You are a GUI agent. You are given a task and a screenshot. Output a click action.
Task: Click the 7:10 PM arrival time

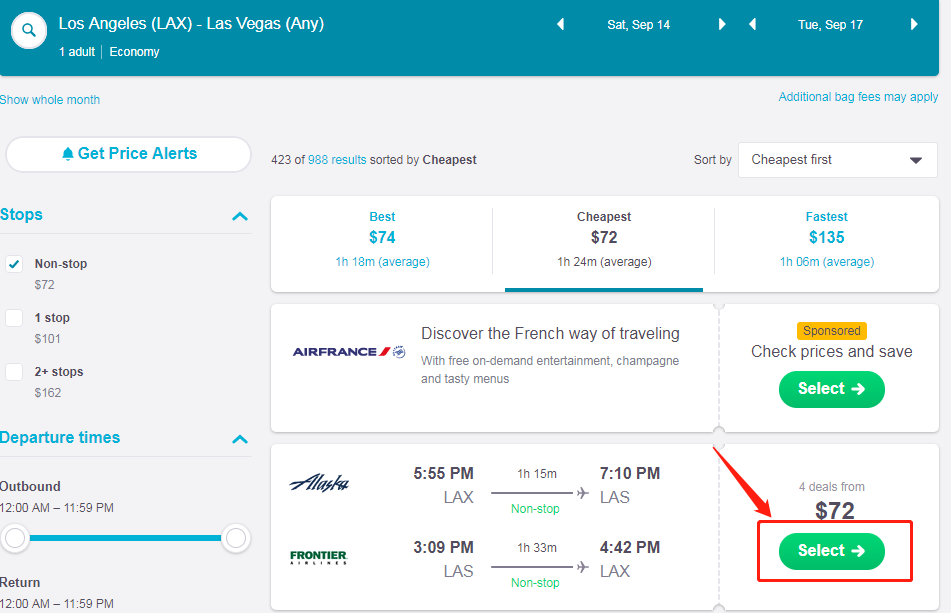click(x=630, y=474)
